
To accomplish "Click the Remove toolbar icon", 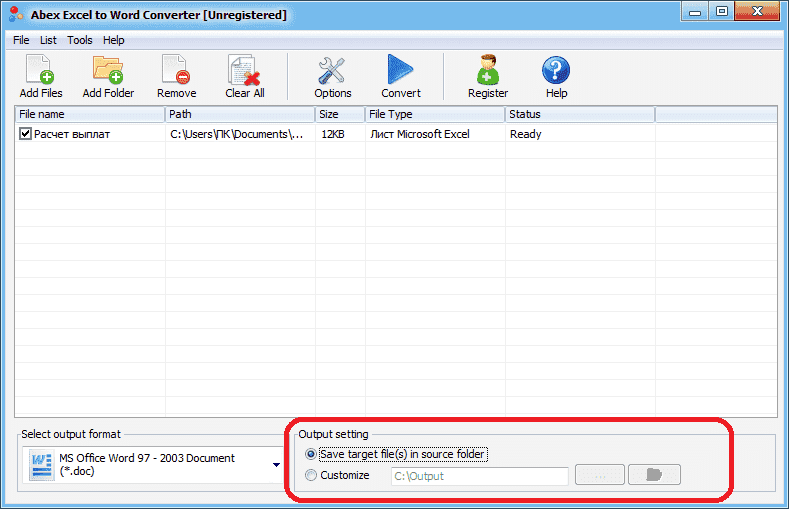I will [176, 70].
